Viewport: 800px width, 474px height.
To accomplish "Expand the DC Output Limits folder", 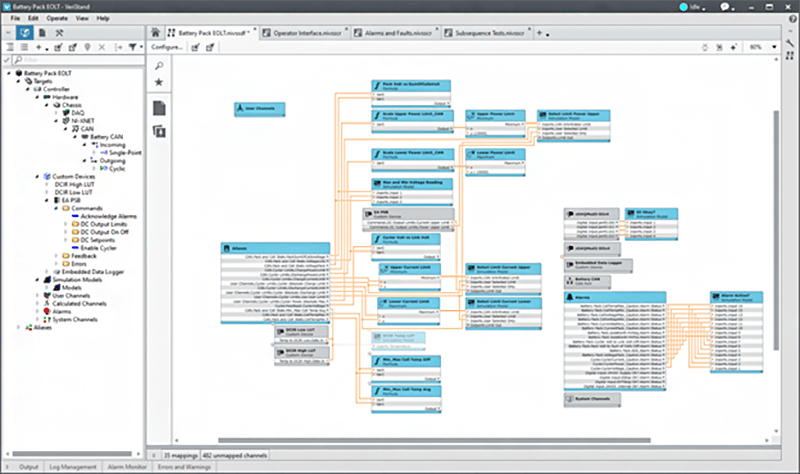I will point(66,224).
